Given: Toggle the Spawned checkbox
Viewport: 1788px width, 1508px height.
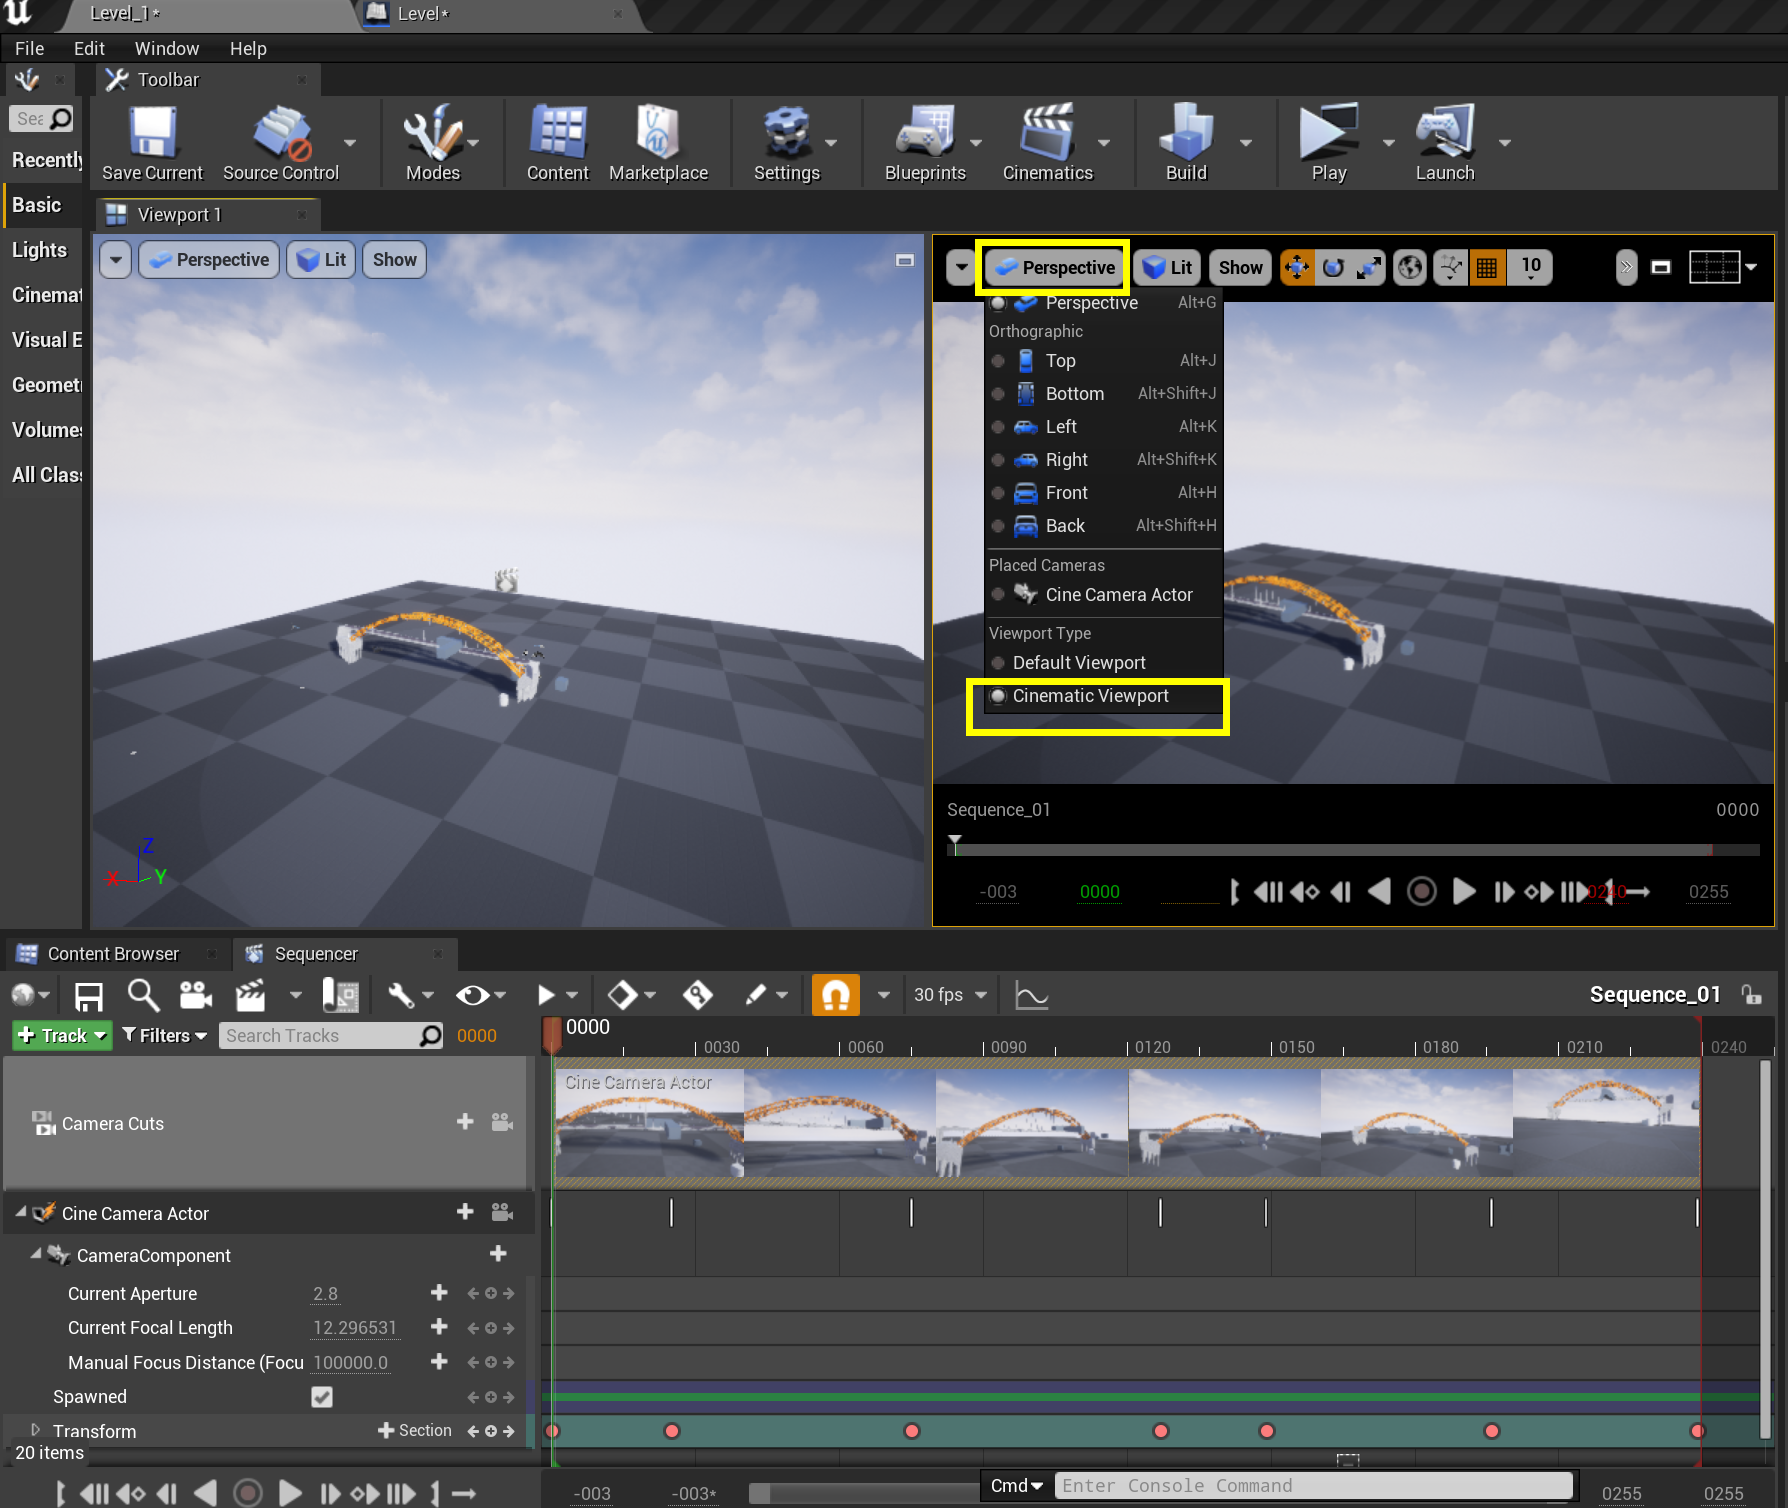Looking at the screenshot, I should pos(322,1397).
